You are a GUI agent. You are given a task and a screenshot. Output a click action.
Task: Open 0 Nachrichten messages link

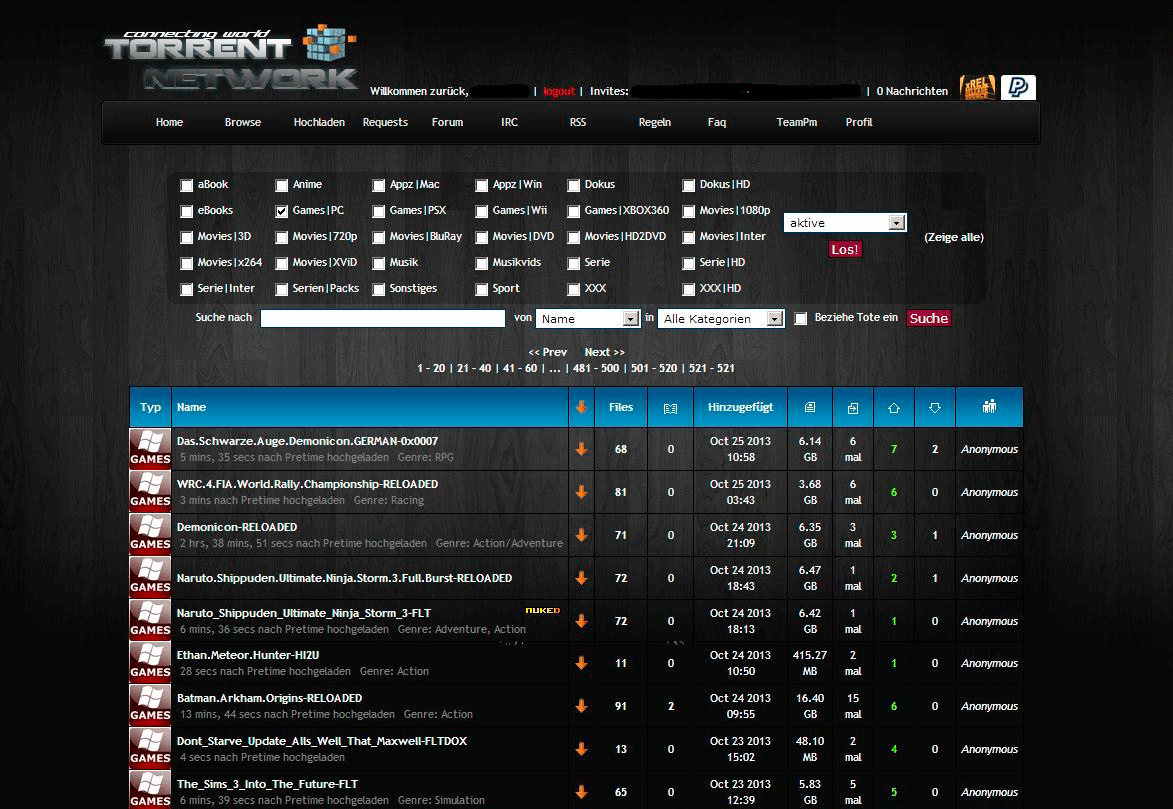[x=912, y=91]
